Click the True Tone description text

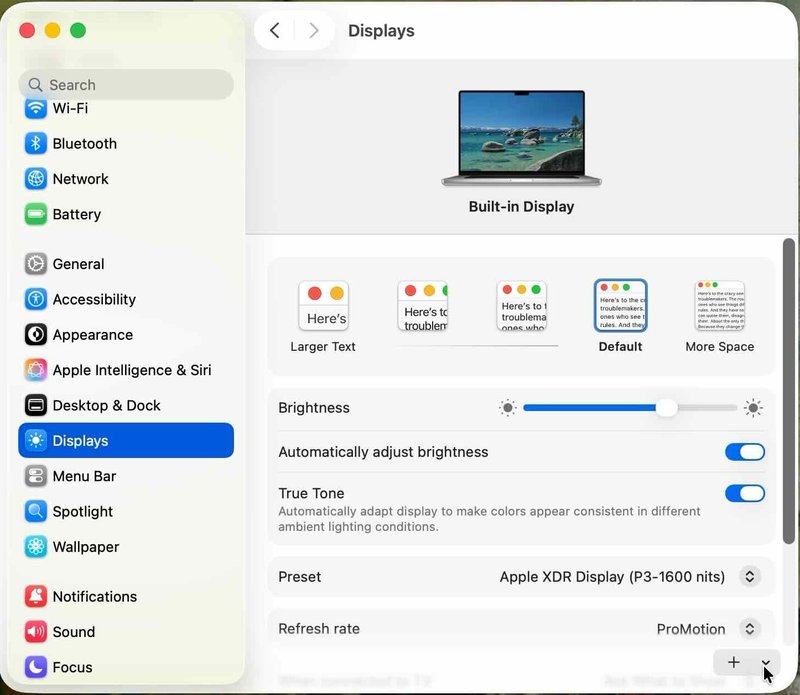point(489,519)
